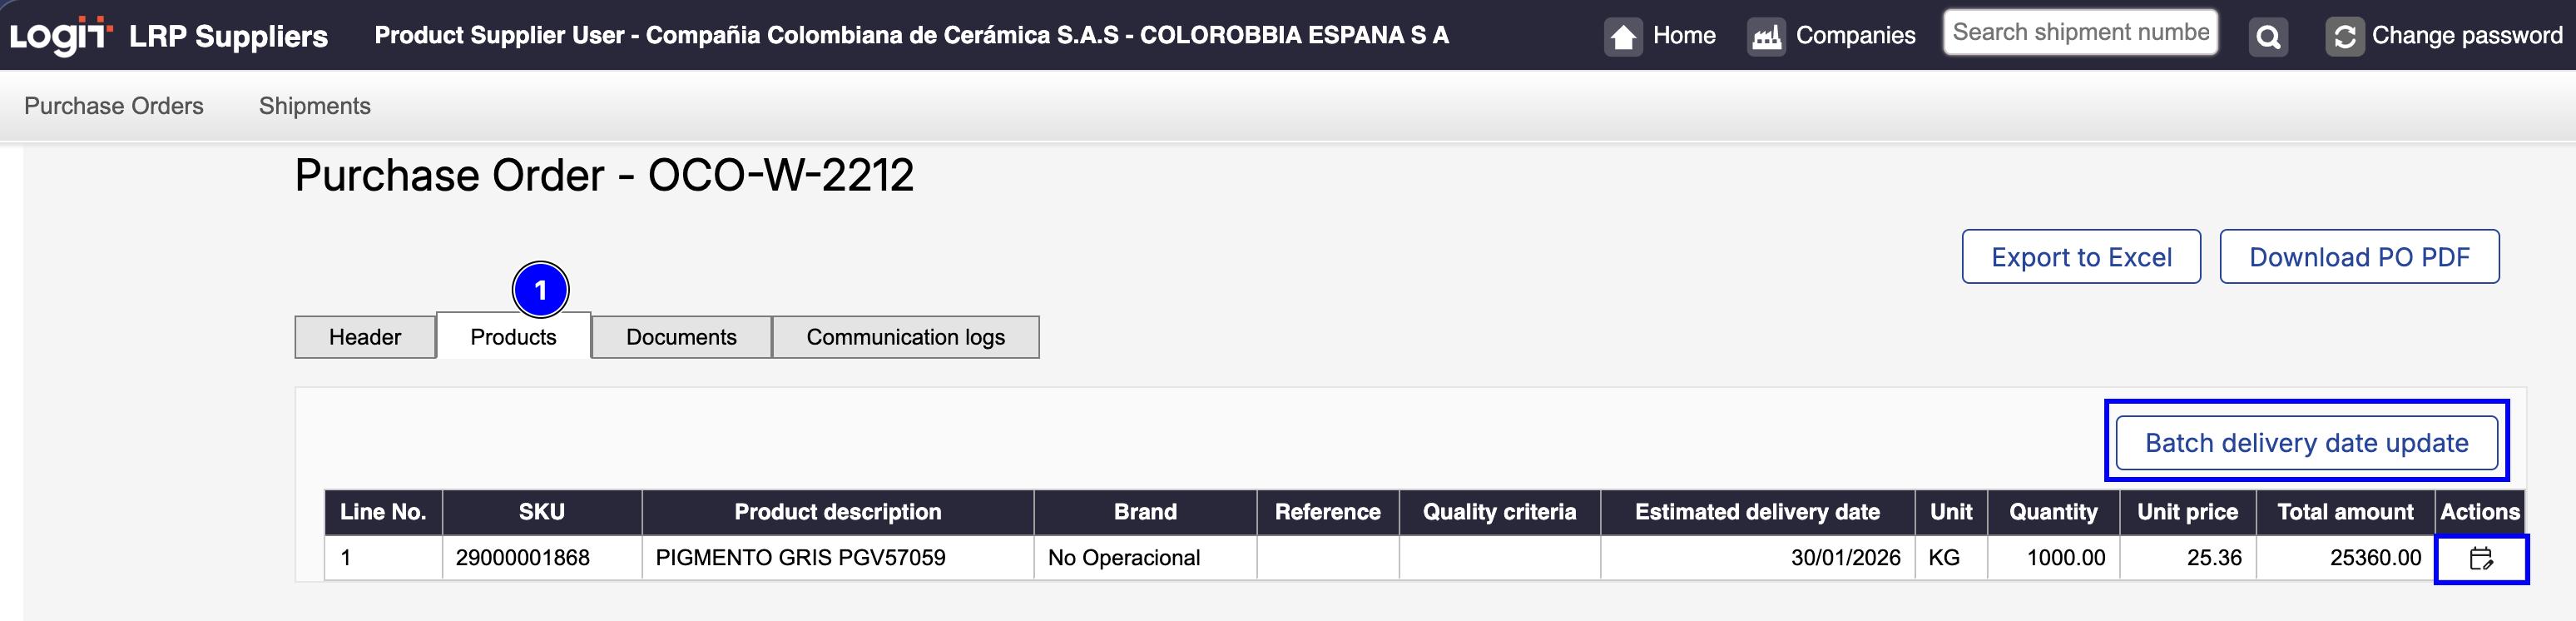The height and width of the screenshot is (621, 2576).
Task: Click the blue circle badge numbered 1
Action: coord(540,290)
